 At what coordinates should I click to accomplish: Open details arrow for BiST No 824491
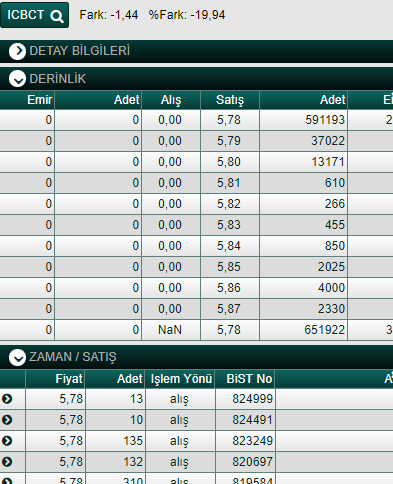coord(7,420)
